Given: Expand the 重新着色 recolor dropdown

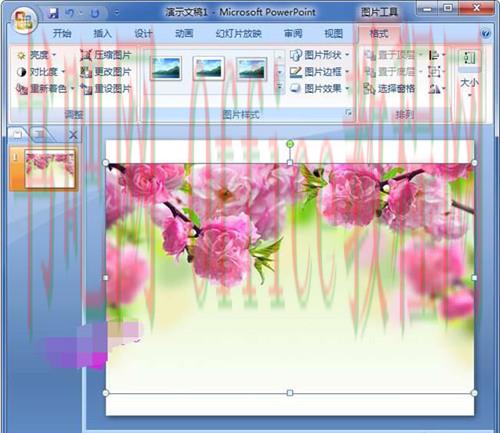Looking at the screenshot, I should [45, 88].
